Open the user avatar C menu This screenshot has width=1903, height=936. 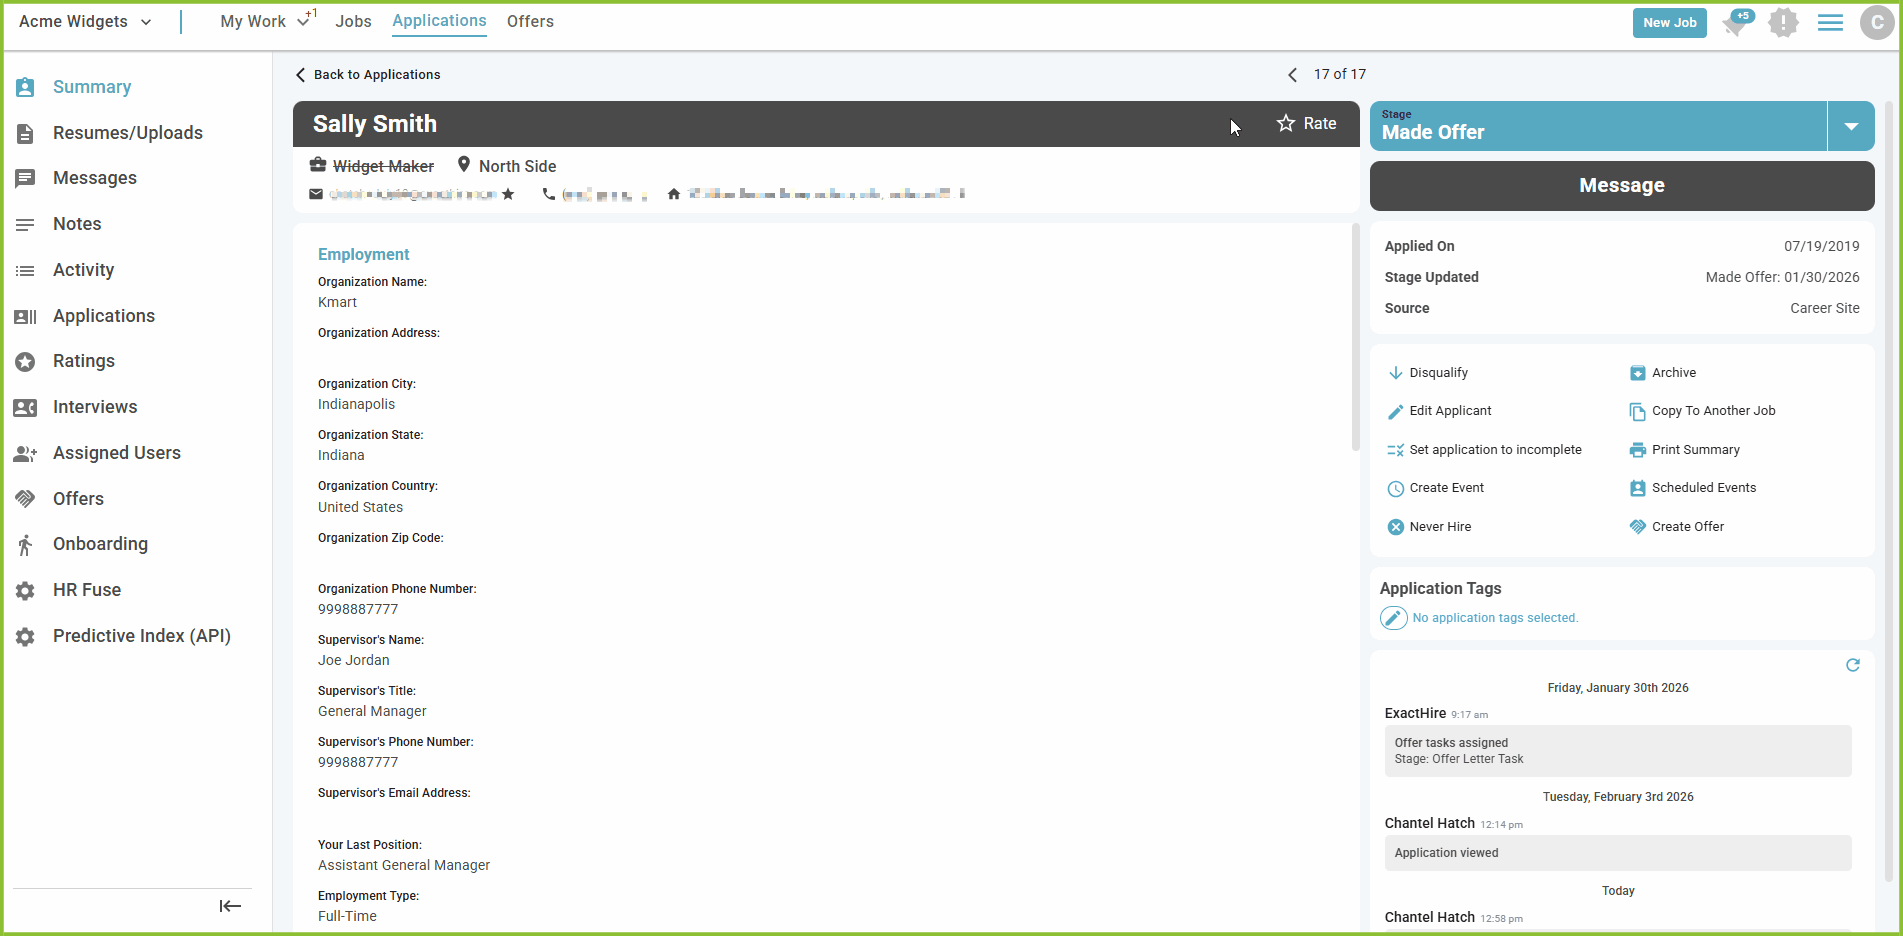(1876, 22)
